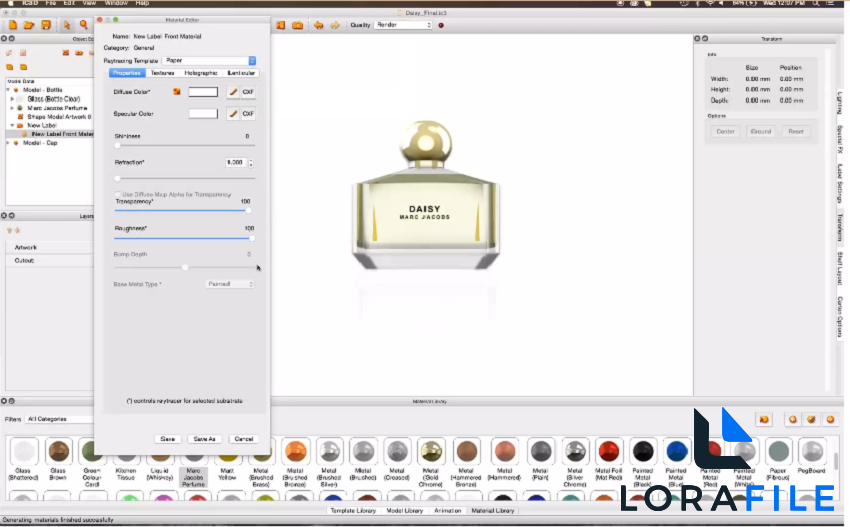Click the Ground button in Transform panel
The image size is (850, 527).
(761, 131)
